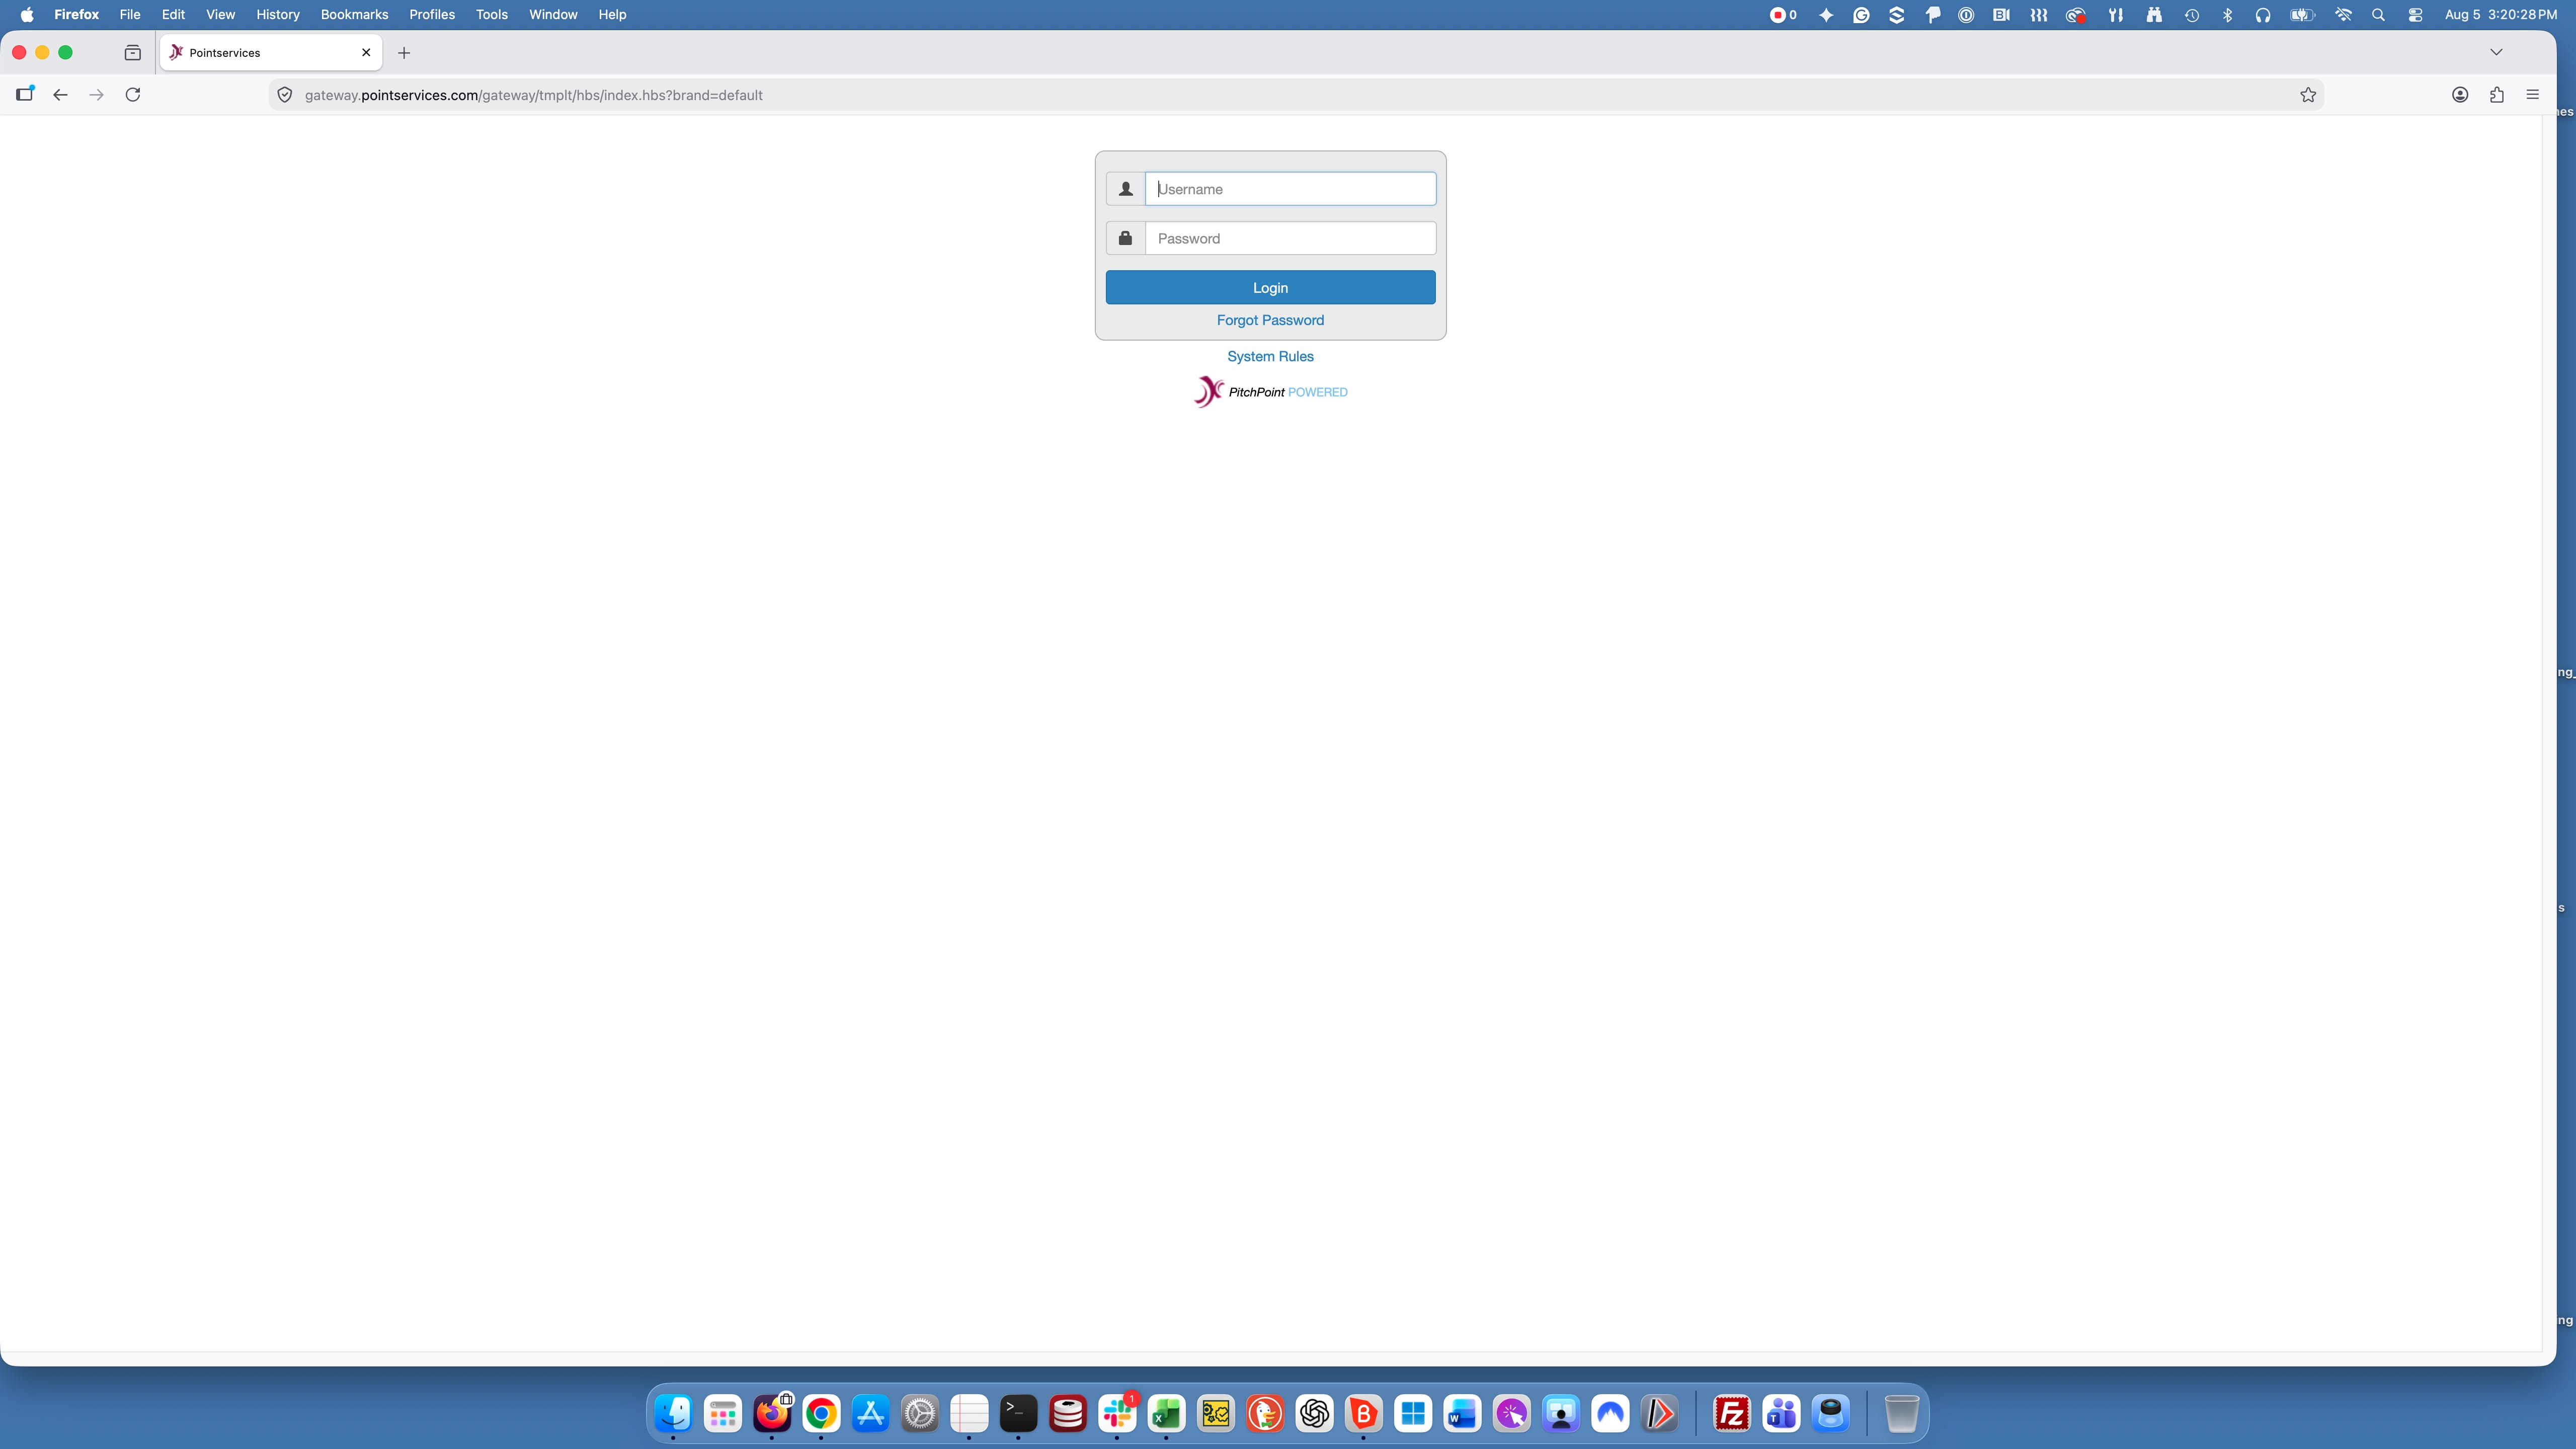
Task: Open System Settings from the Dock
Action: click(x=919, y=1414)
